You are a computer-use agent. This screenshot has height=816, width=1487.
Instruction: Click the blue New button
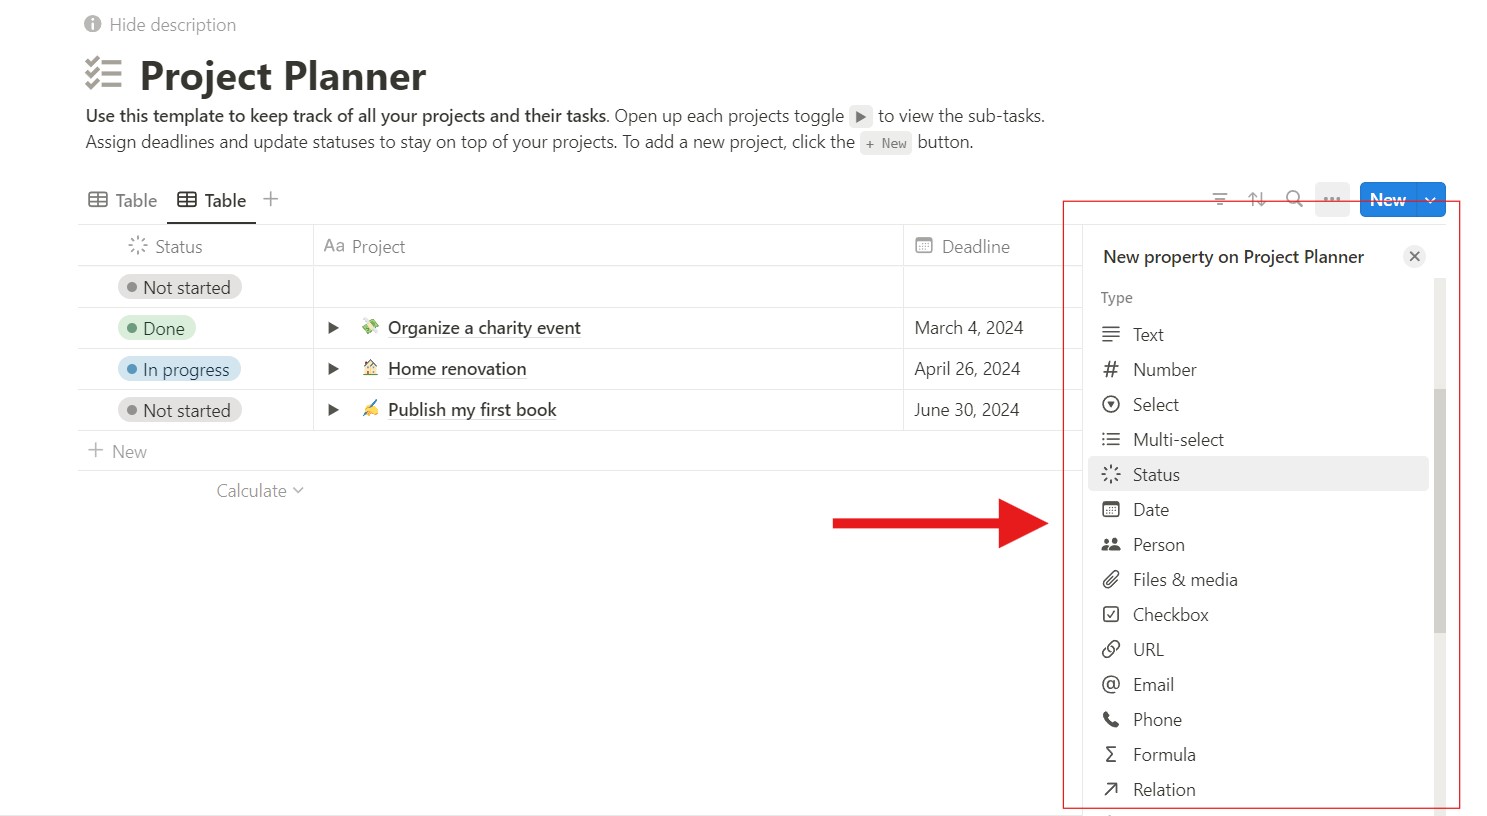point(1387,199)
